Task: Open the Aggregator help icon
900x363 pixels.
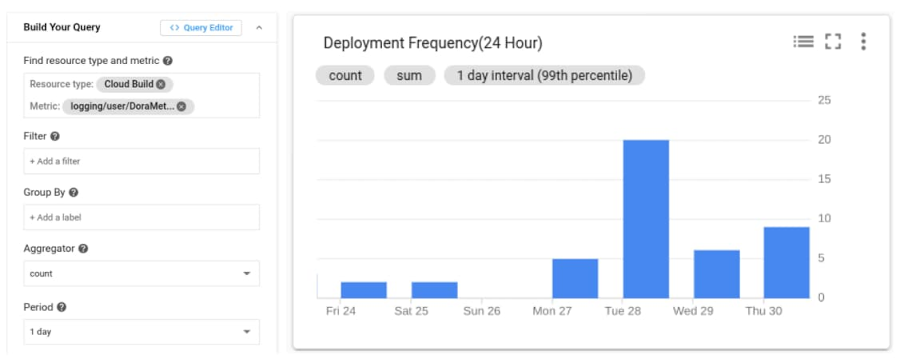Action: pos(83,249)
